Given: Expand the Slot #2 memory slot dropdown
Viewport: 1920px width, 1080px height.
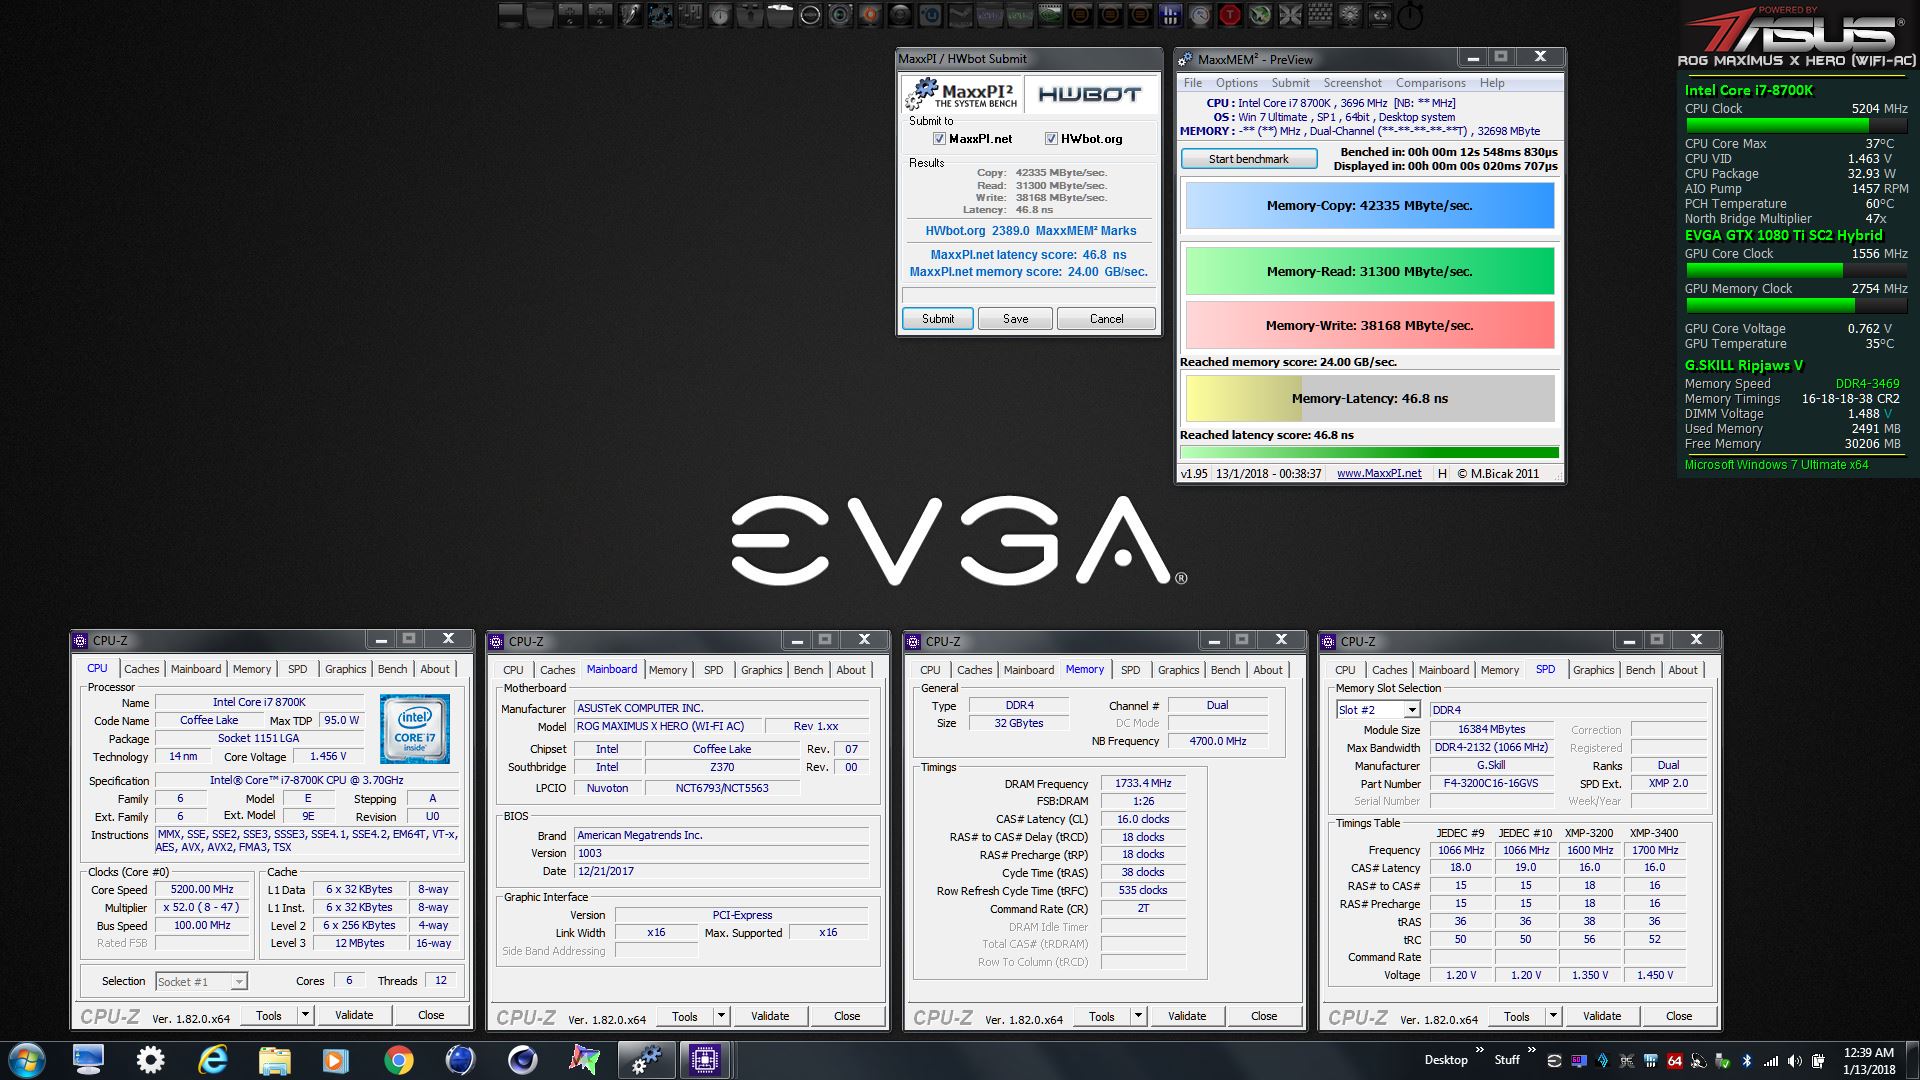Looking at the screenshot, I should click(x=1412, y=710).
